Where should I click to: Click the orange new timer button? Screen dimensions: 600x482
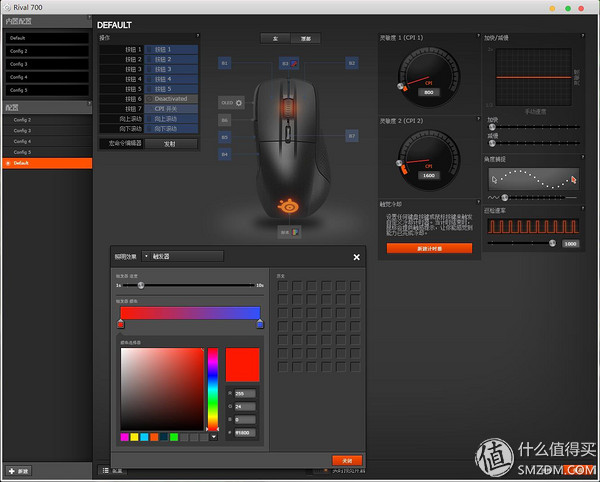[x=429, y=247]
